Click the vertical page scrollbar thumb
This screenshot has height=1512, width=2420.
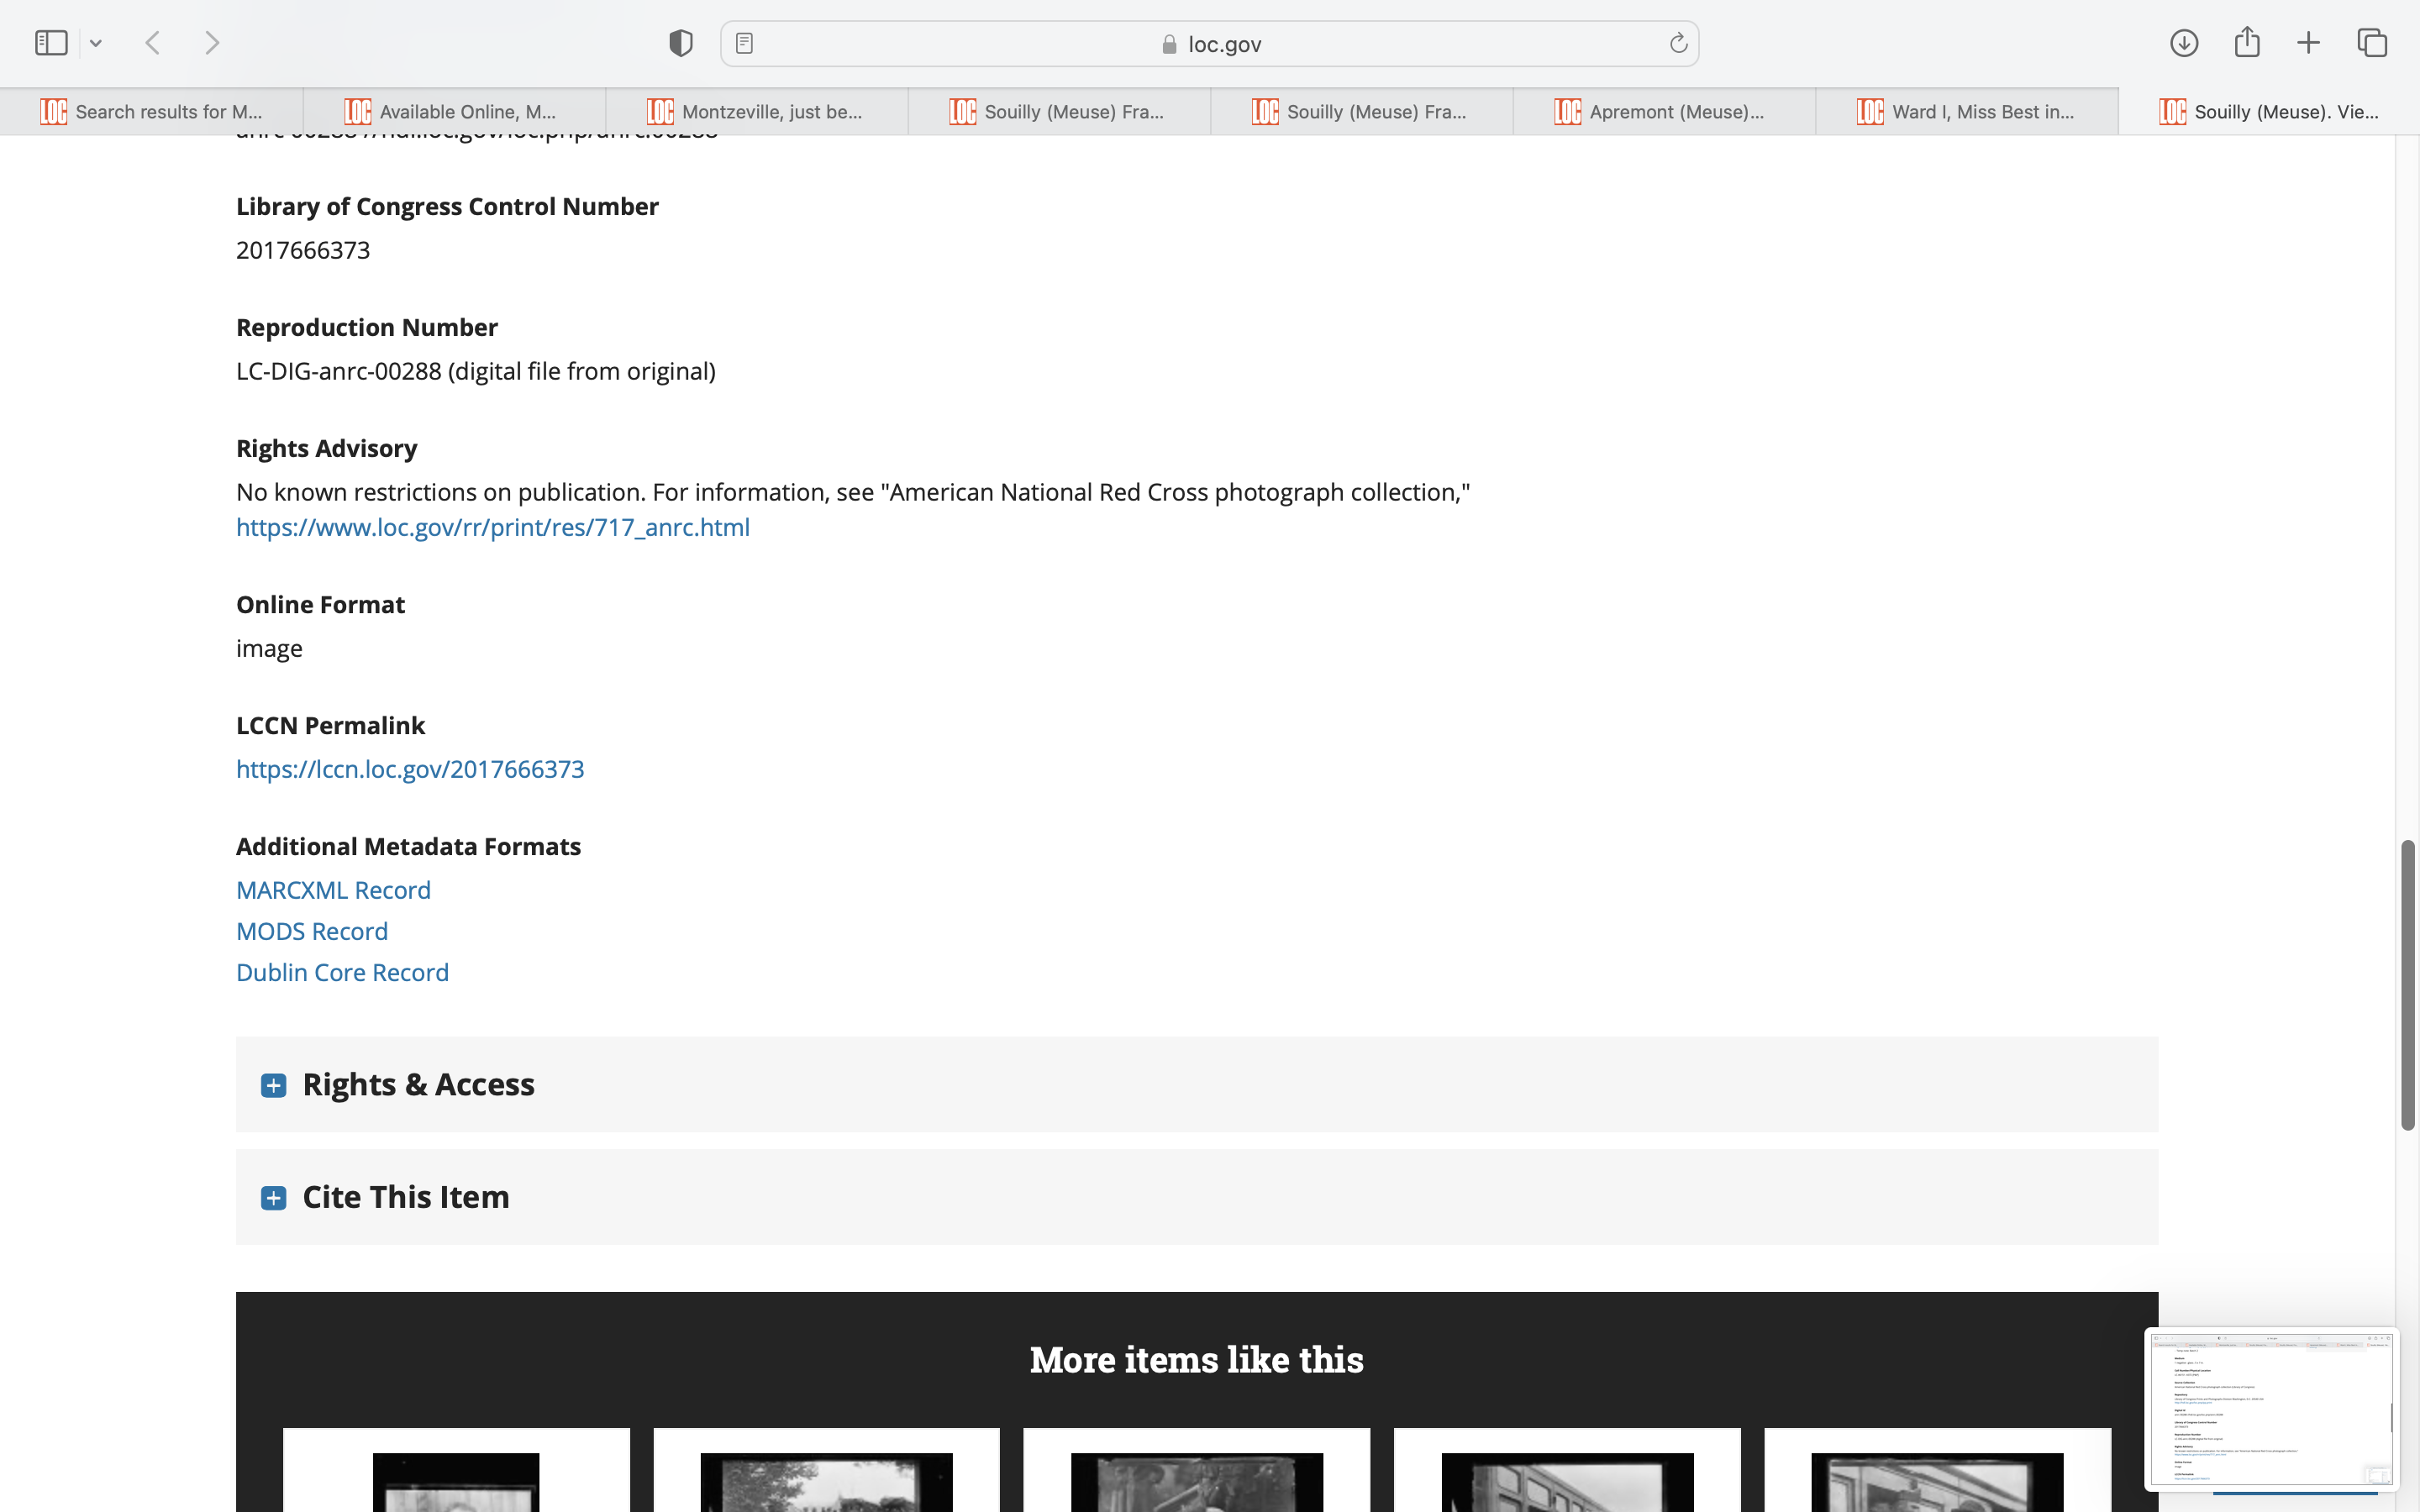pos(2407,985)
